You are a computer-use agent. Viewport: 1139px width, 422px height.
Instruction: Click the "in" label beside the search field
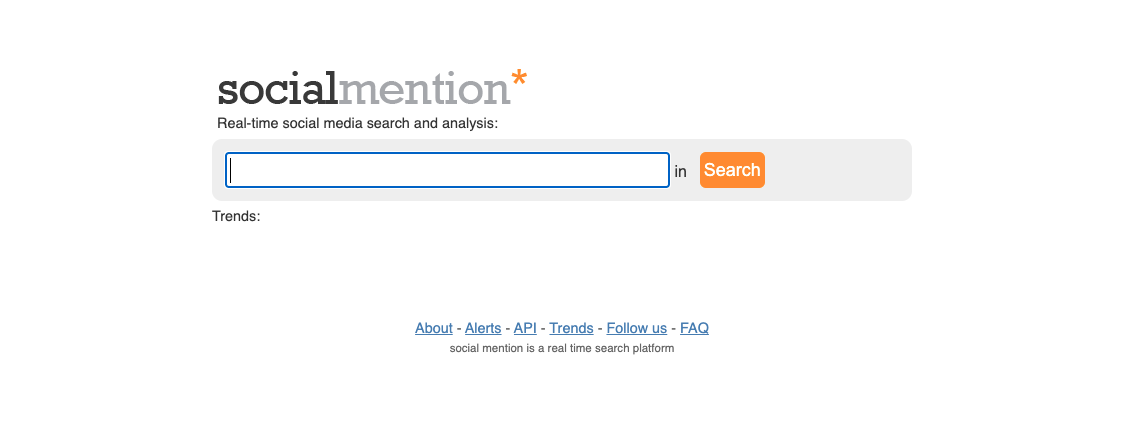[x=680, y=172]
